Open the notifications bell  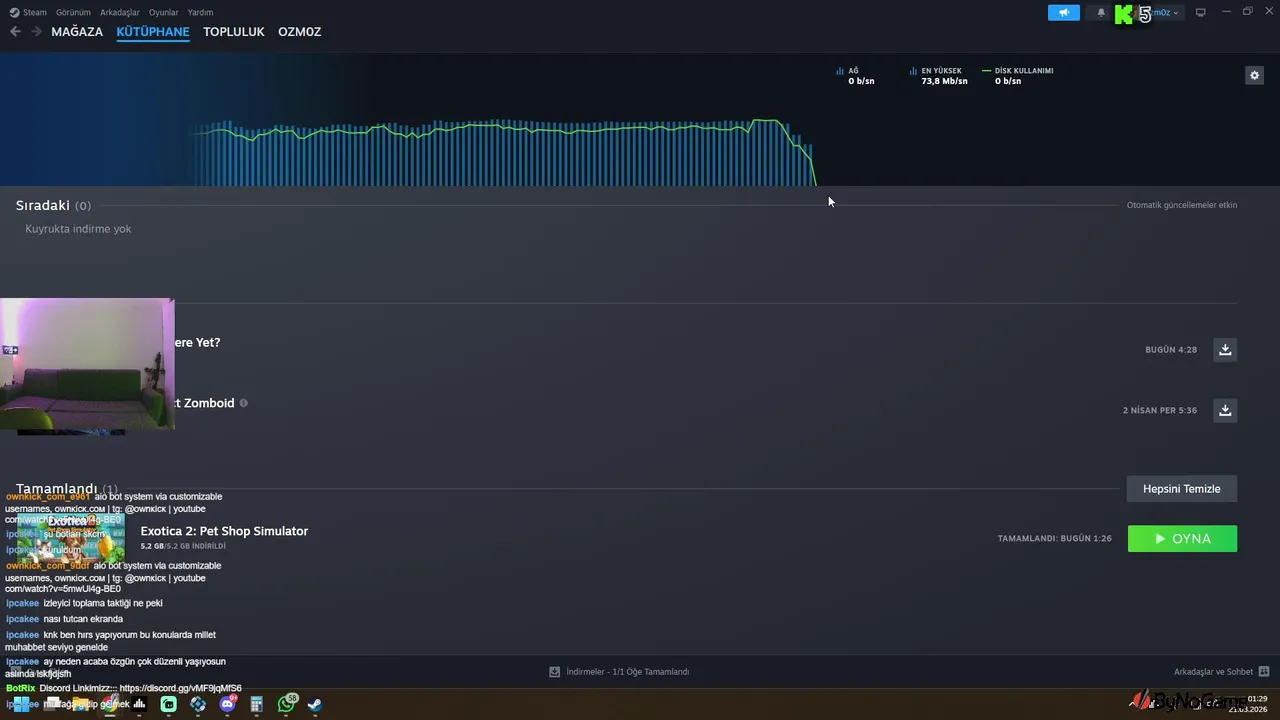[x=1101, y=13]
